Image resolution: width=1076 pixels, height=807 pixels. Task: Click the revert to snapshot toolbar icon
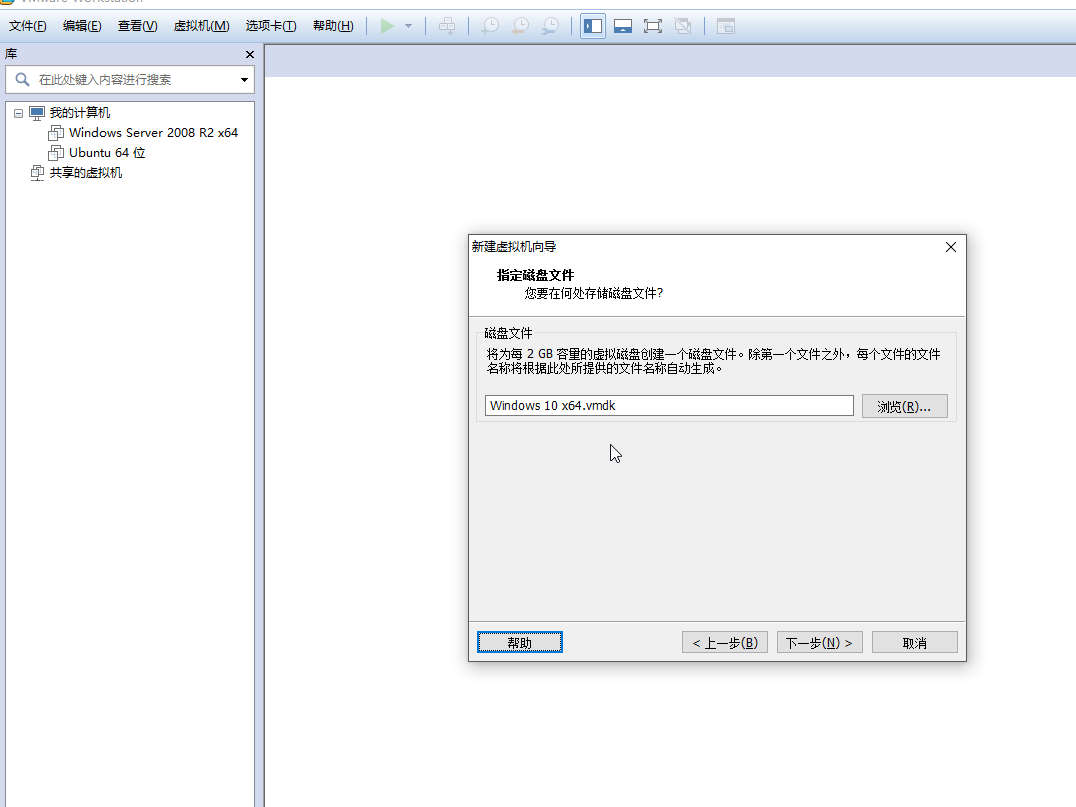pyautogui.click(x=520, y=26)
